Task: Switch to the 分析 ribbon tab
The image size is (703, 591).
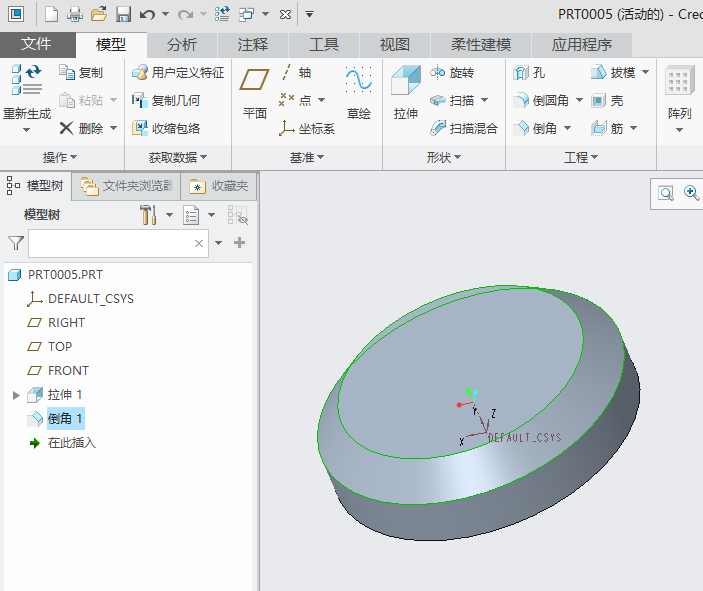Action: click(181, 45)
